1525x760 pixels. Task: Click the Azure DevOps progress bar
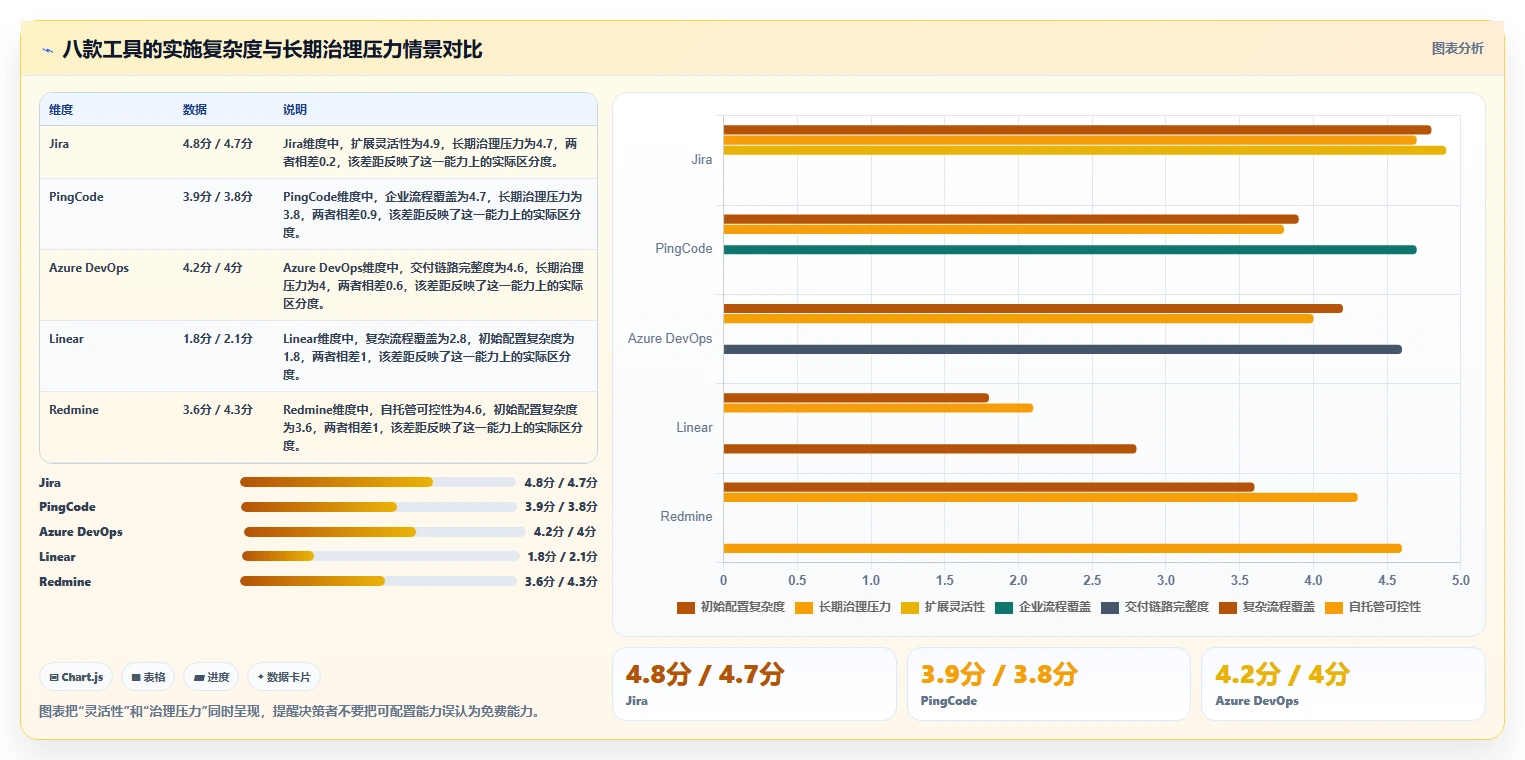[x=384, y=532]
